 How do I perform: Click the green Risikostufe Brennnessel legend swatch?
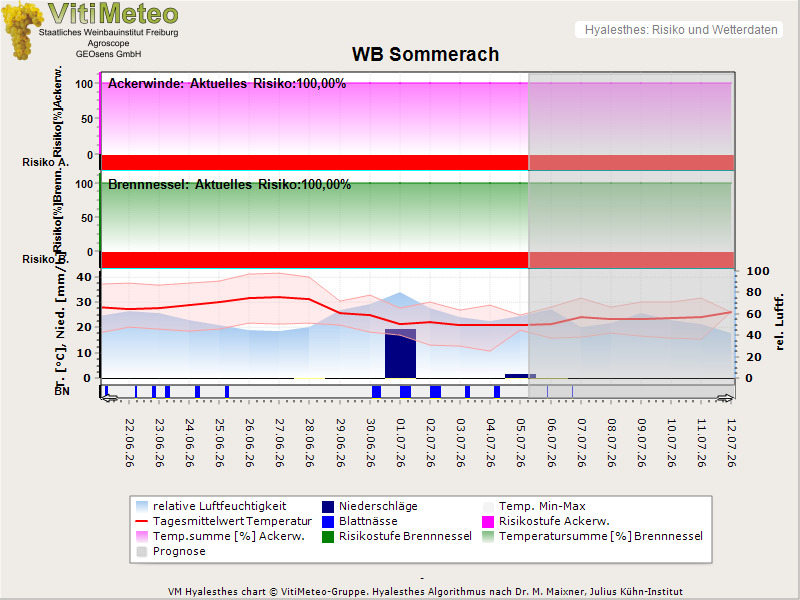[x=328, y=536]
